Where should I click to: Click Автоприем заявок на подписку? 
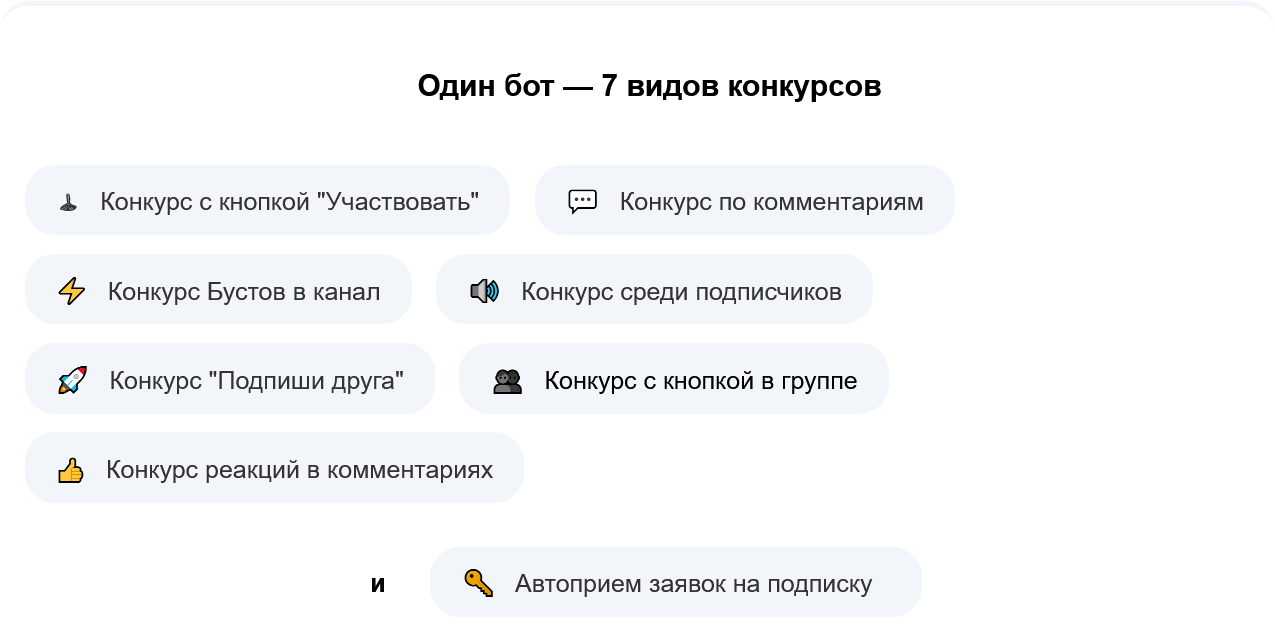point(676,581)
